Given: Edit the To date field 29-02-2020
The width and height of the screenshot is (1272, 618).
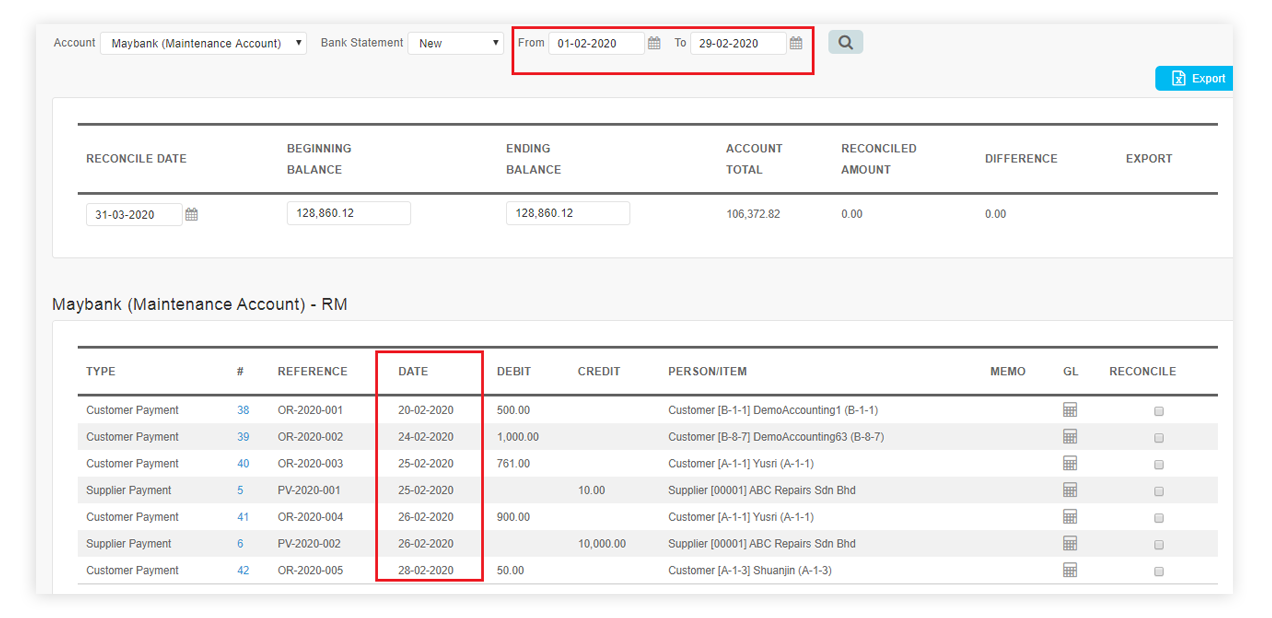Looking at the screenshot, I should point(738,43).
